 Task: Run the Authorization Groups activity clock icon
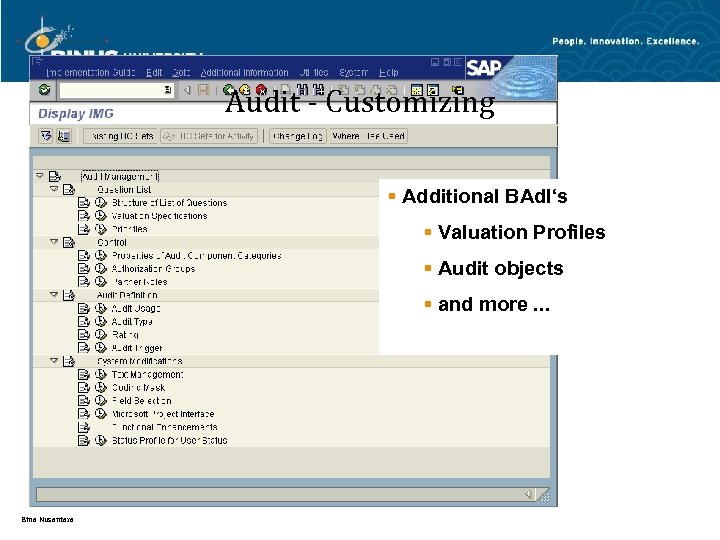coord(101,269)
